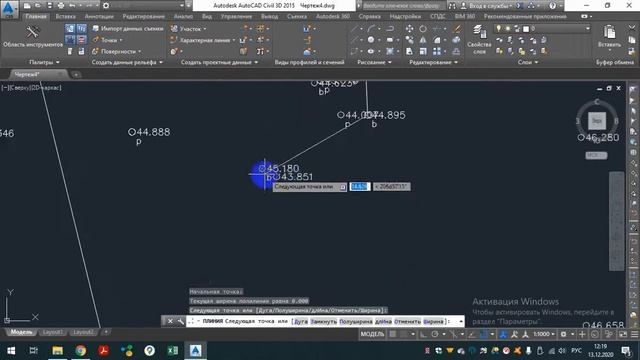Image resolution: width=640 pixels, height=360 pixels.
Task: Click the Erase tool icon
Action: click(x=457, y=29)
